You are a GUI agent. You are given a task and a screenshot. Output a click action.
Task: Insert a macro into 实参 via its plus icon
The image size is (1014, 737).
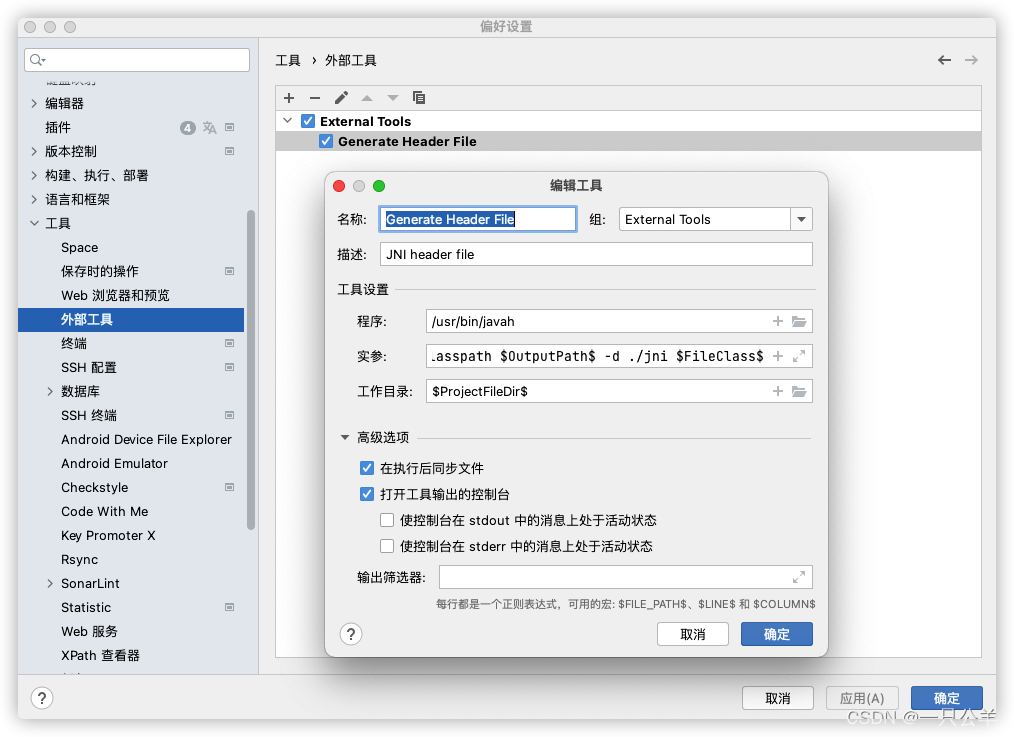pos(779,356)
